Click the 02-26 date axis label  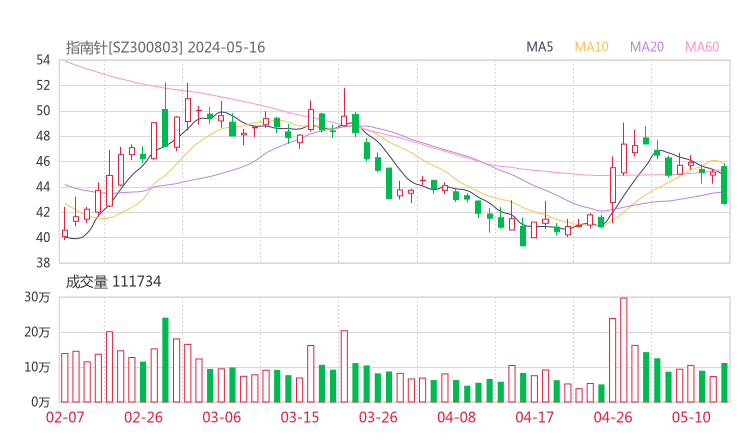point(143,417)
